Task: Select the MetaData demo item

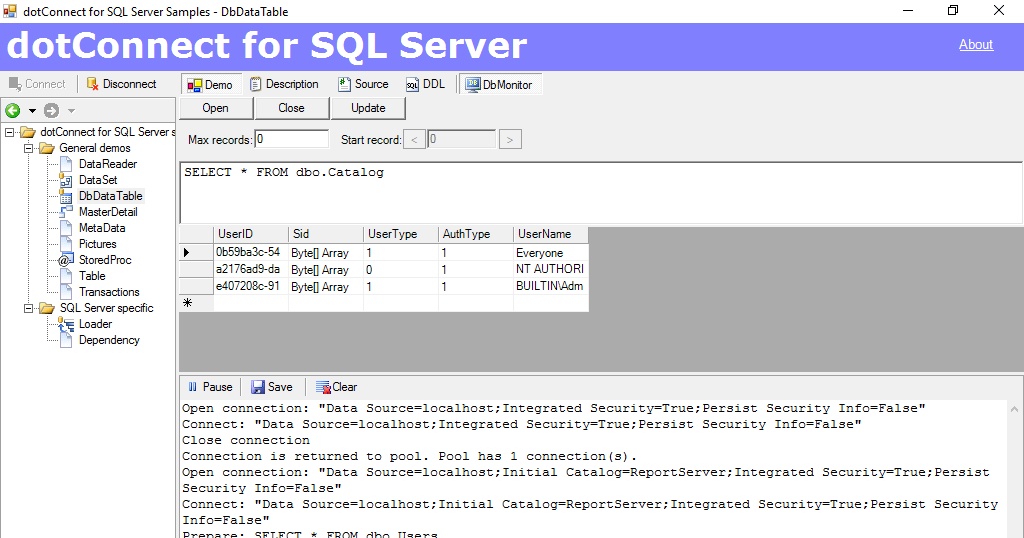Action: click(x=102, y=228)
